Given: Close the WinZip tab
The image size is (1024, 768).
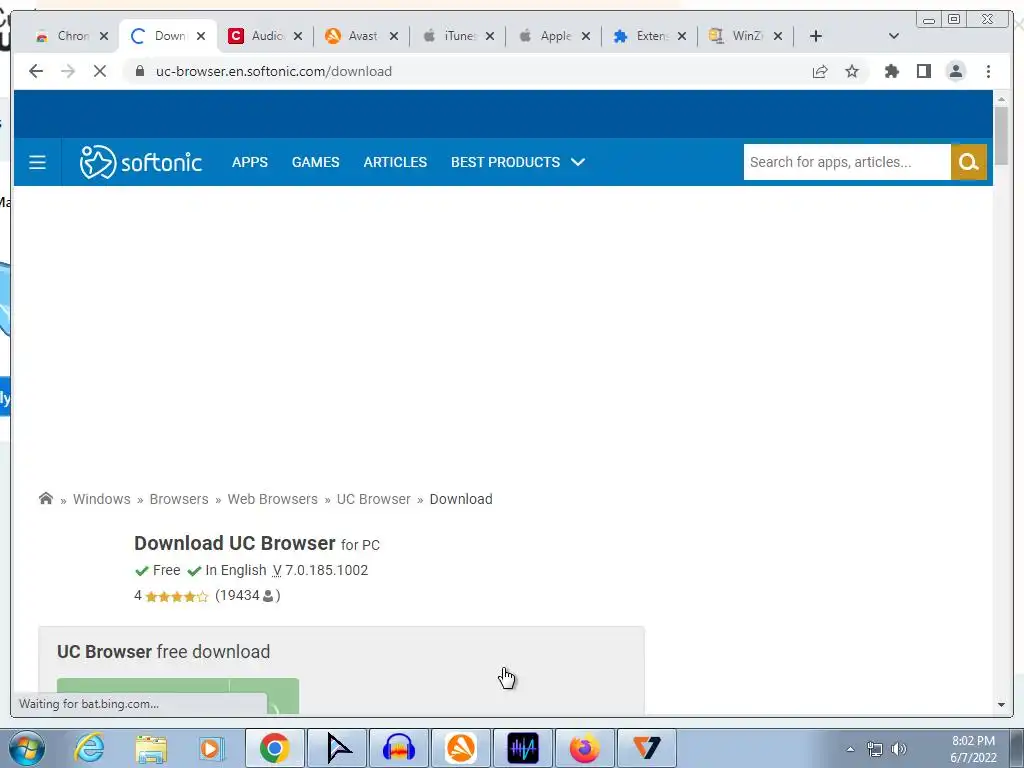Looking at the screenshot, I should coord(778,36).
